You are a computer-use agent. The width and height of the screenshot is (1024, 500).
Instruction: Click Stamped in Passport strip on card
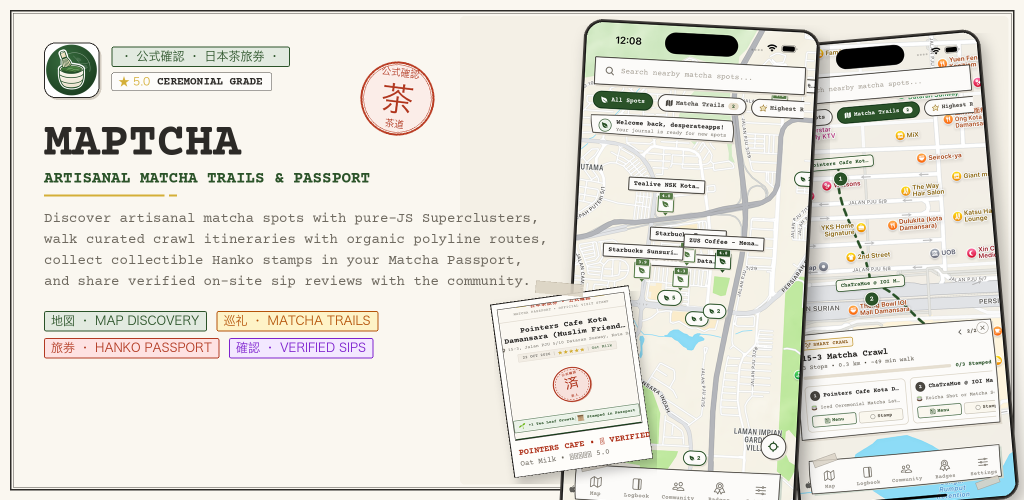[578, 416]
